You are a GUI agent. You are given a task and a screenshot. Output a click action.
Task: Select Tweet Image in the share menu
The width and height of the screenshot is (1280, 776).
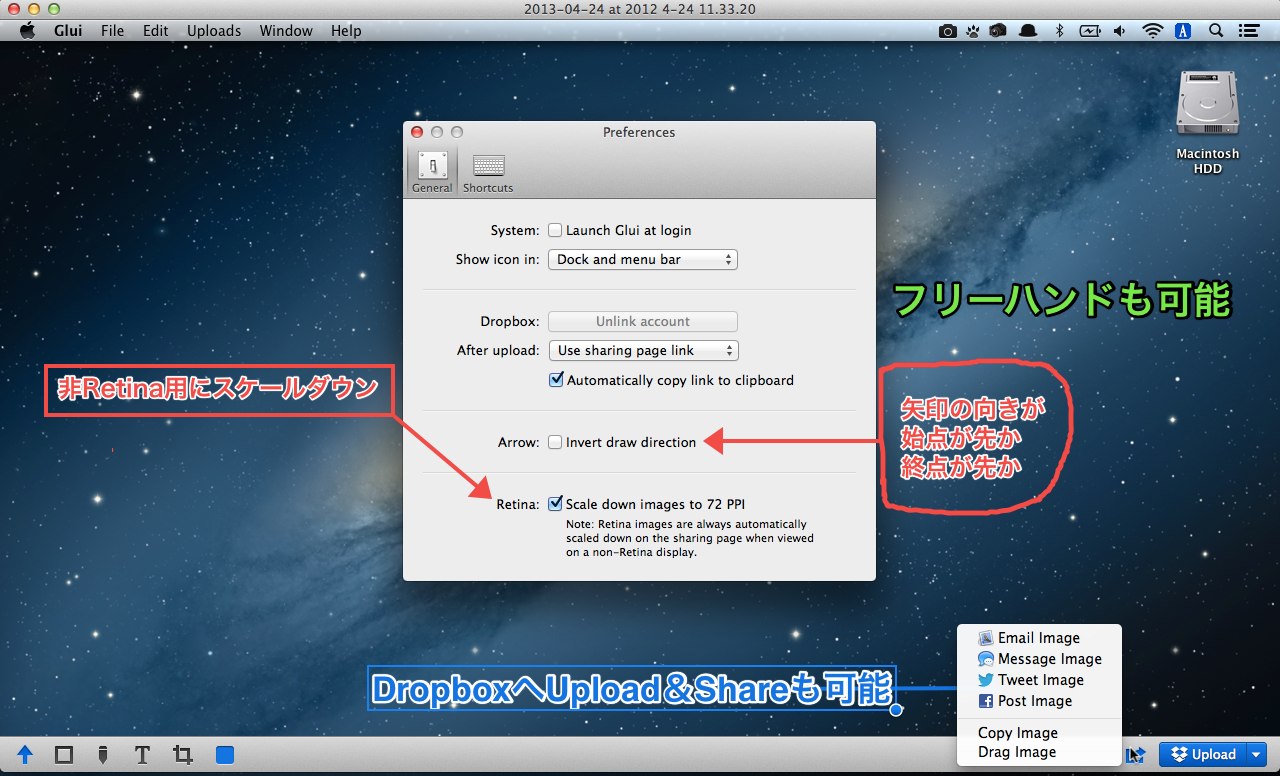click(x=1039, y=680)
